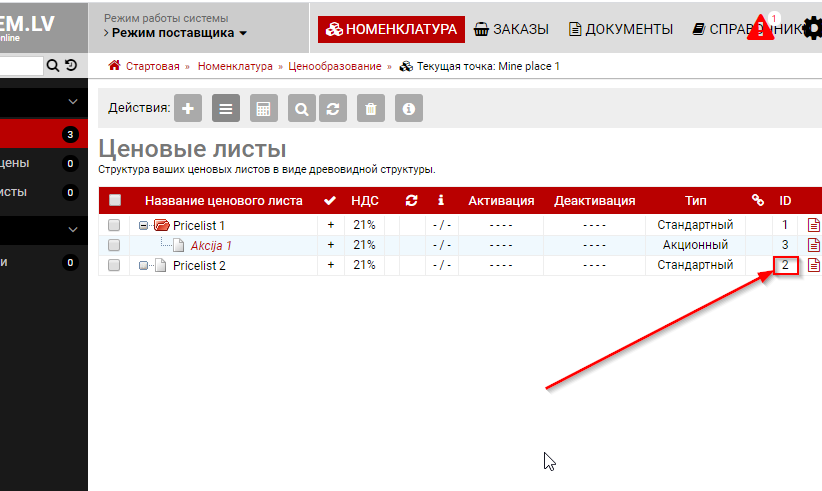Open document icon for Pricelist 1 row
The width and height of the screenshot is (822, 491).
pyautogui.click(x=813, y=225)
